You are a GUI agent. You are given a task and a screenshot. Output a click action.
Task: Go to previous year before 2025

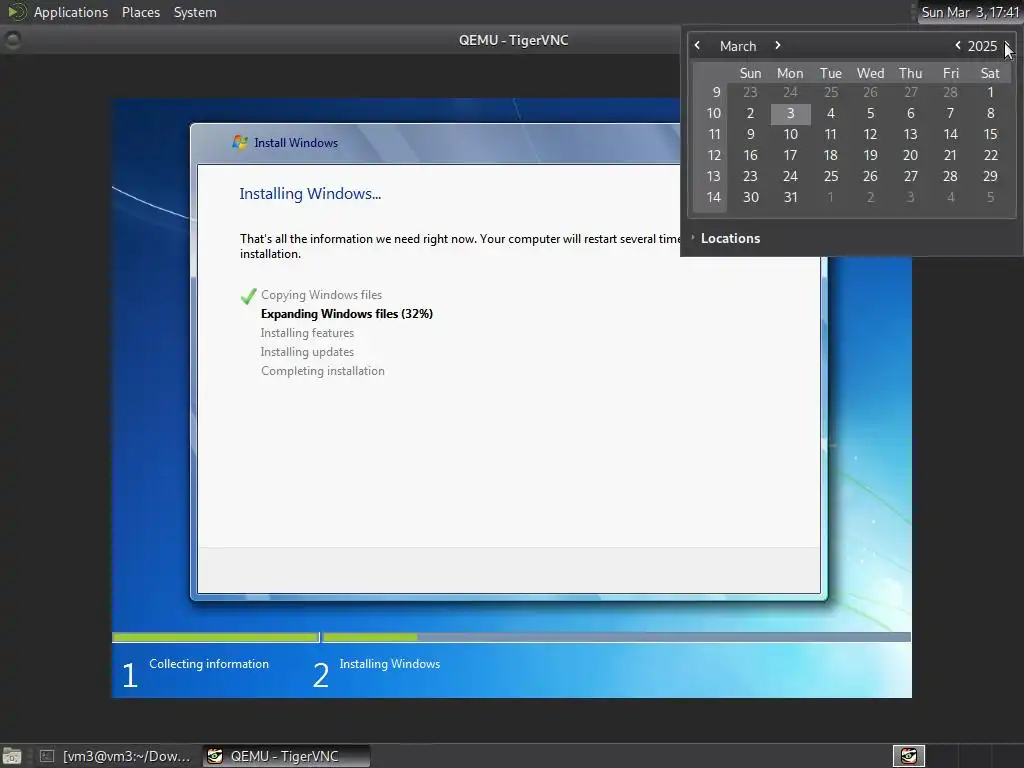[x=957, y=45]
